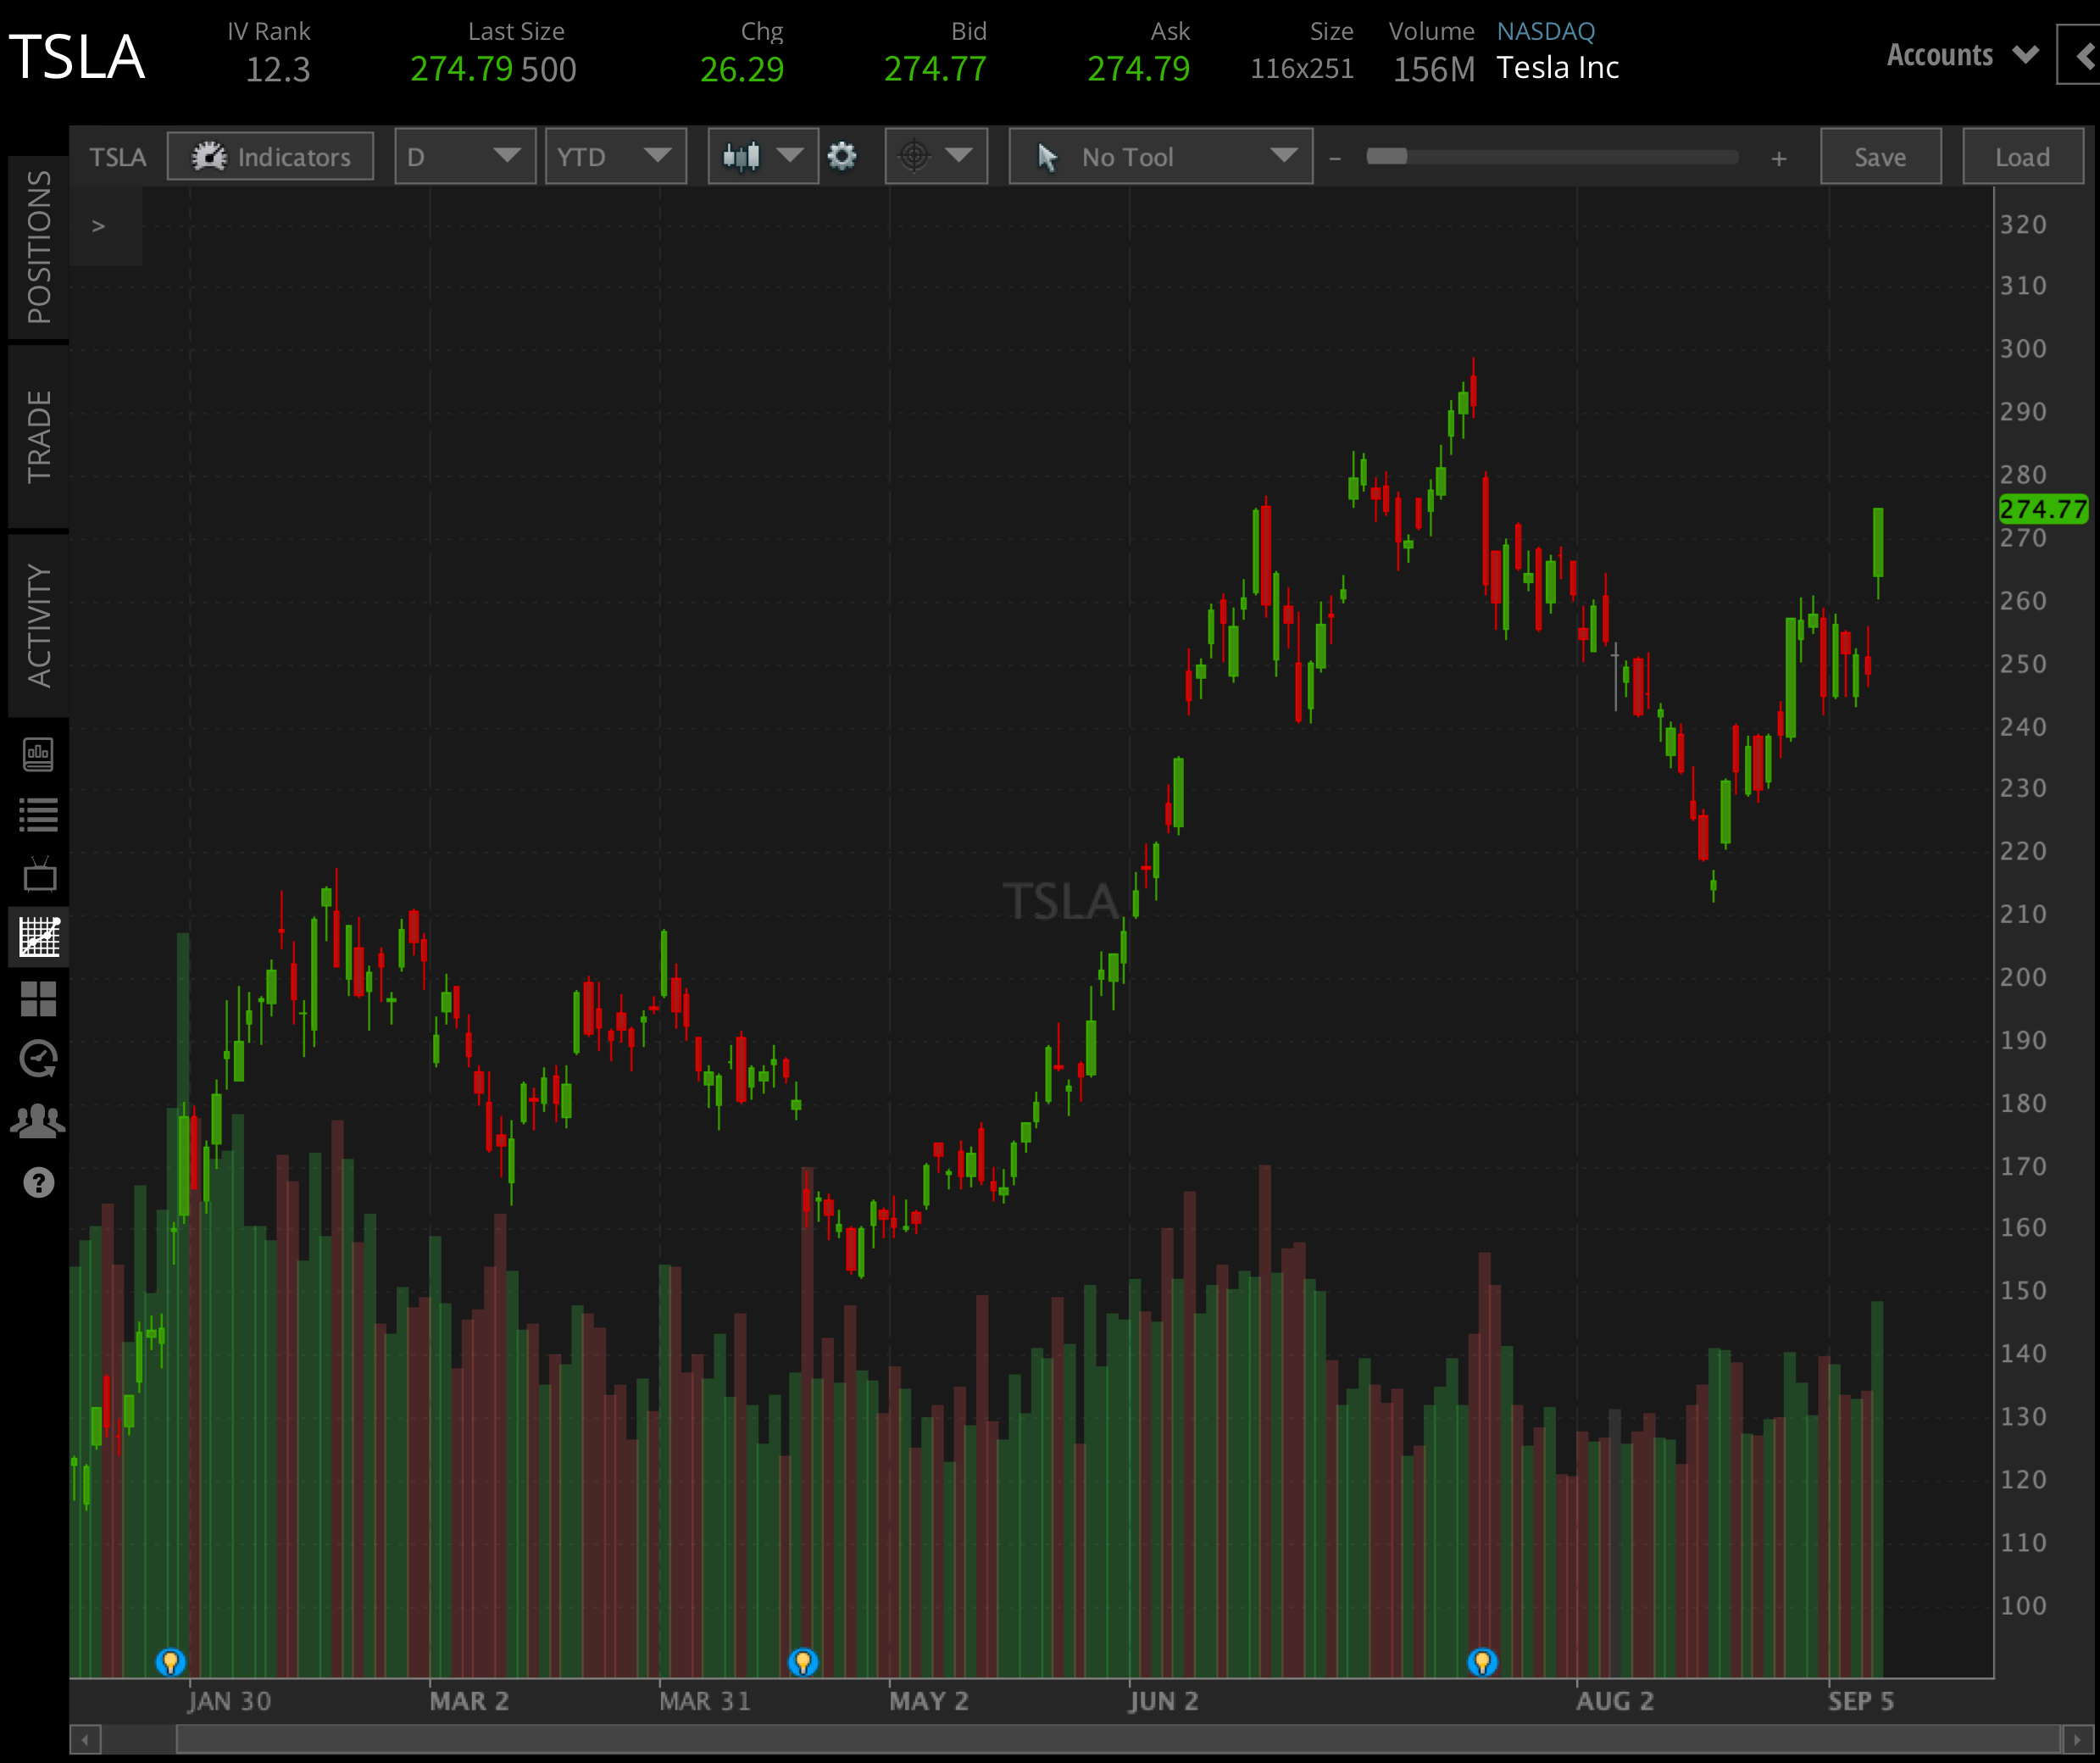The width and height of the screenshot is (2100, 1763).
Task: Click the Save chart button
Action: pyautogui.click(x=1880, y=156)
